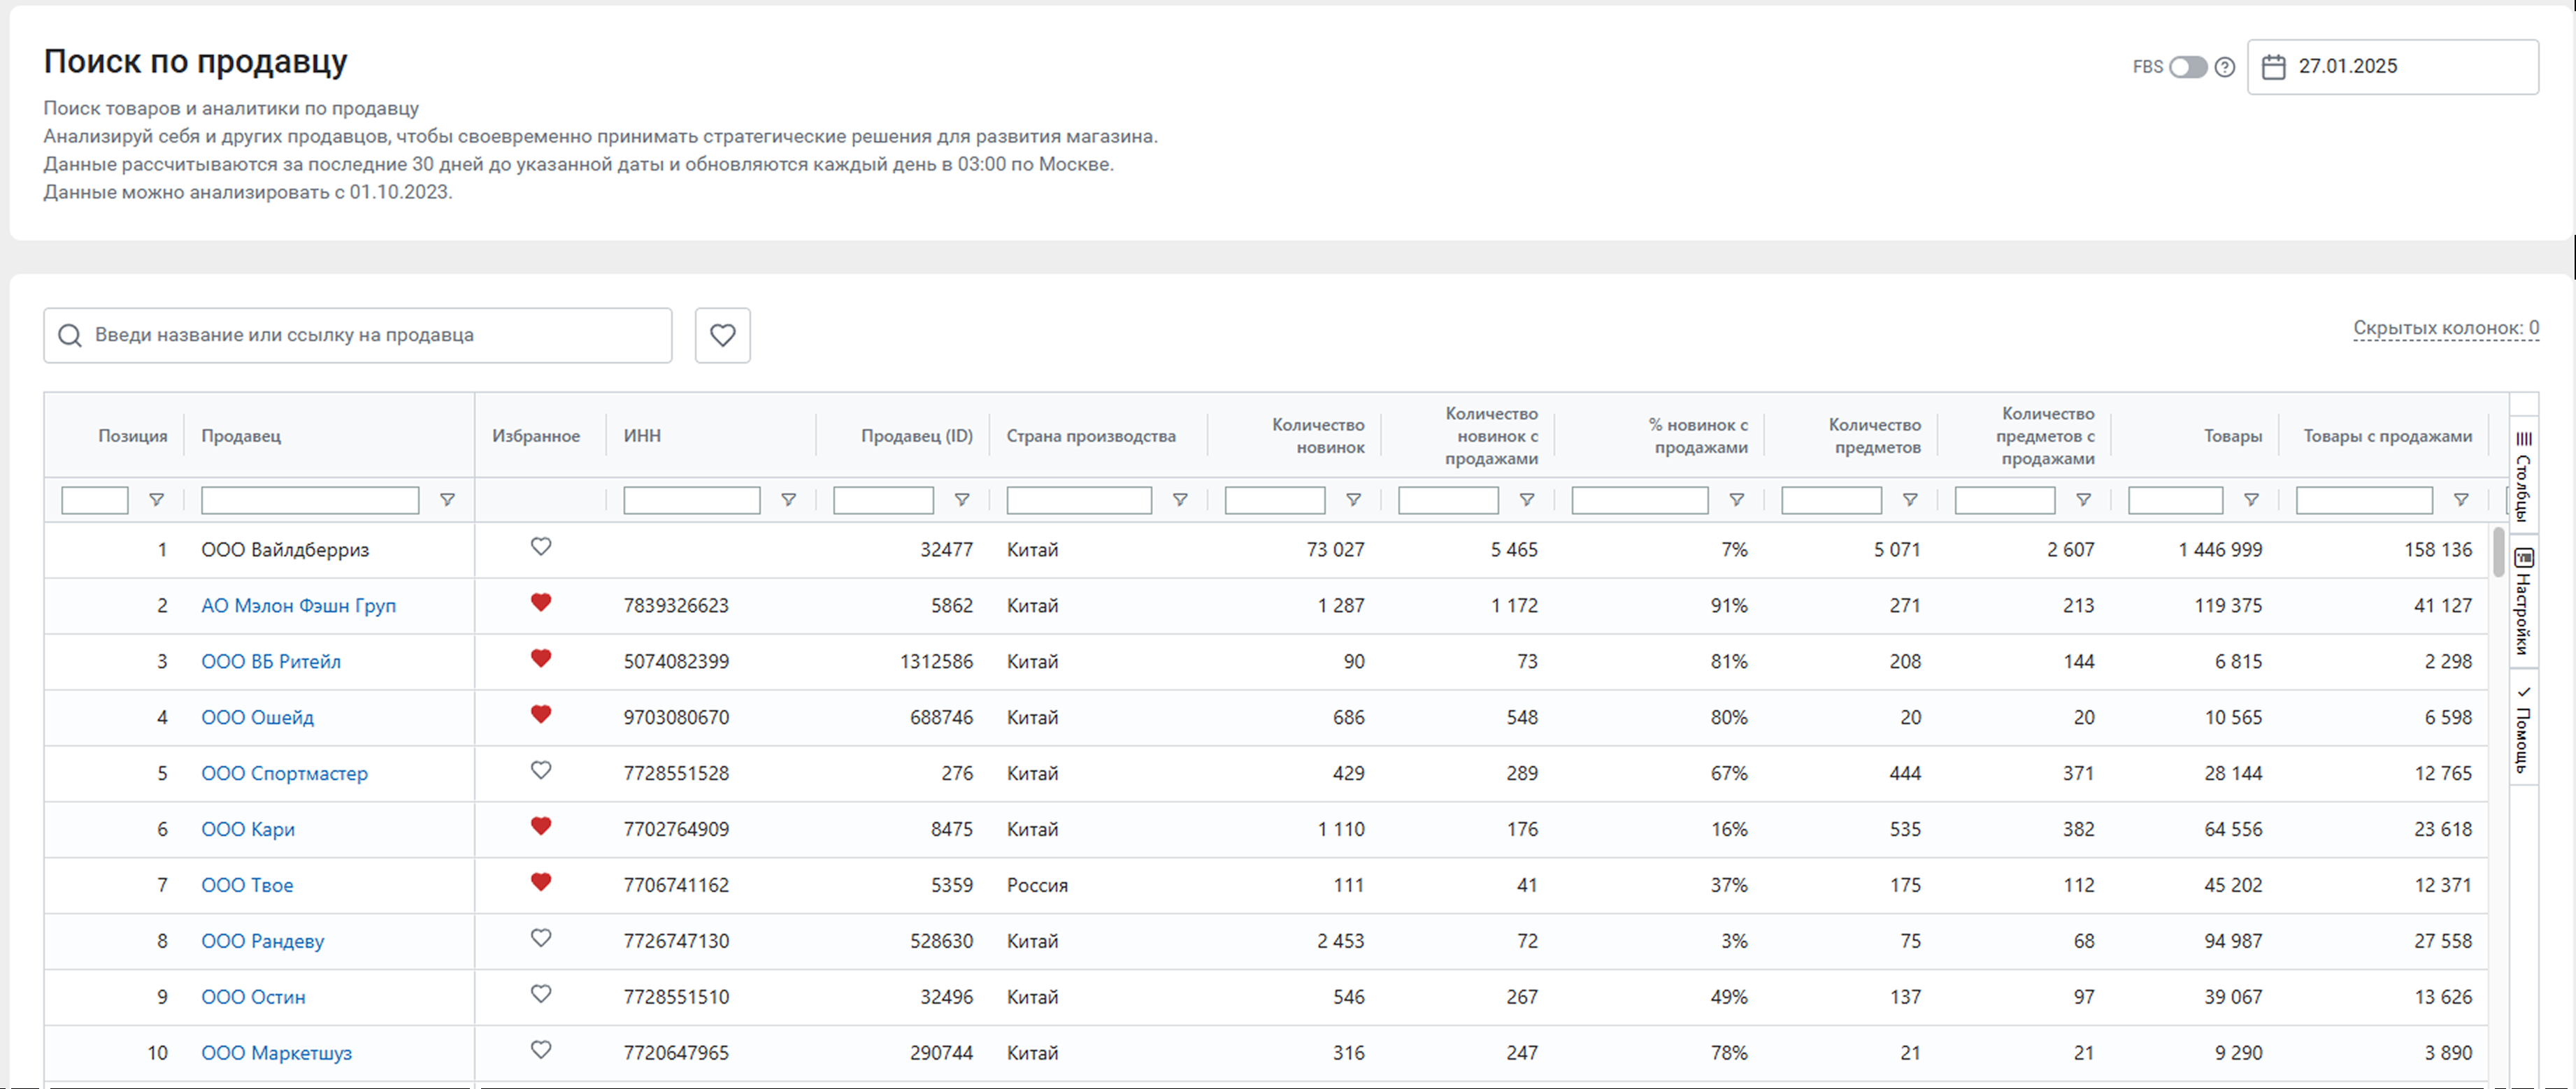This screenshot has width=2576, height=1089.
Task: Open filter icon for Количество новинок column
Action: [x=1353, y=500]
